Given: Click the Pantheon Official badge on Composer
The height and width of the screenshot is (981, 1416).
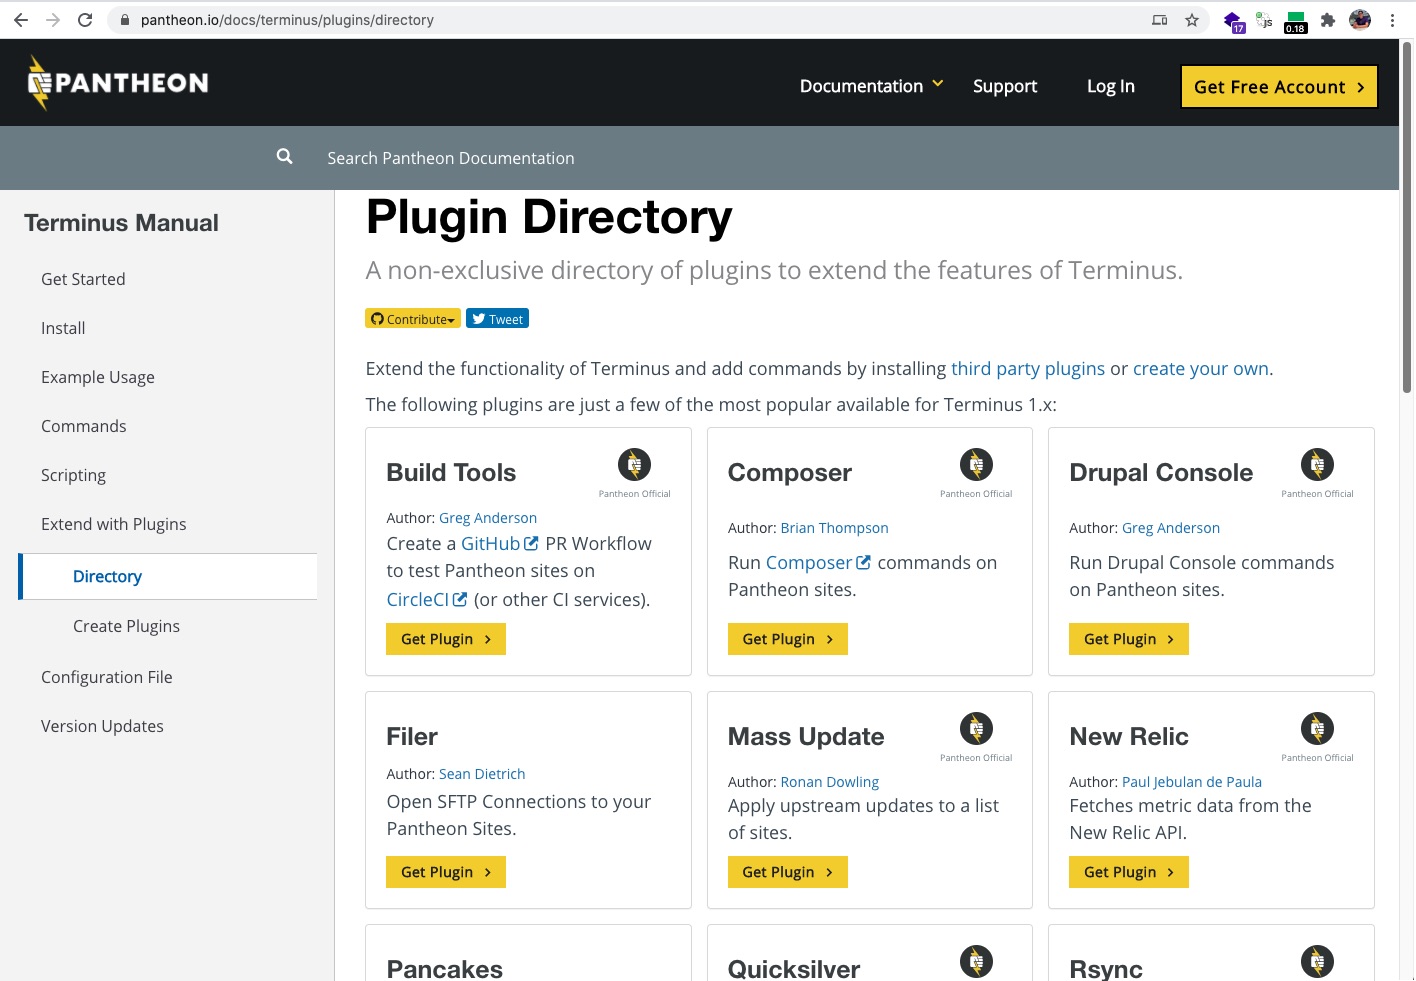Looking at the screenshot, I should pyautogui.click(x=976, y=472).
